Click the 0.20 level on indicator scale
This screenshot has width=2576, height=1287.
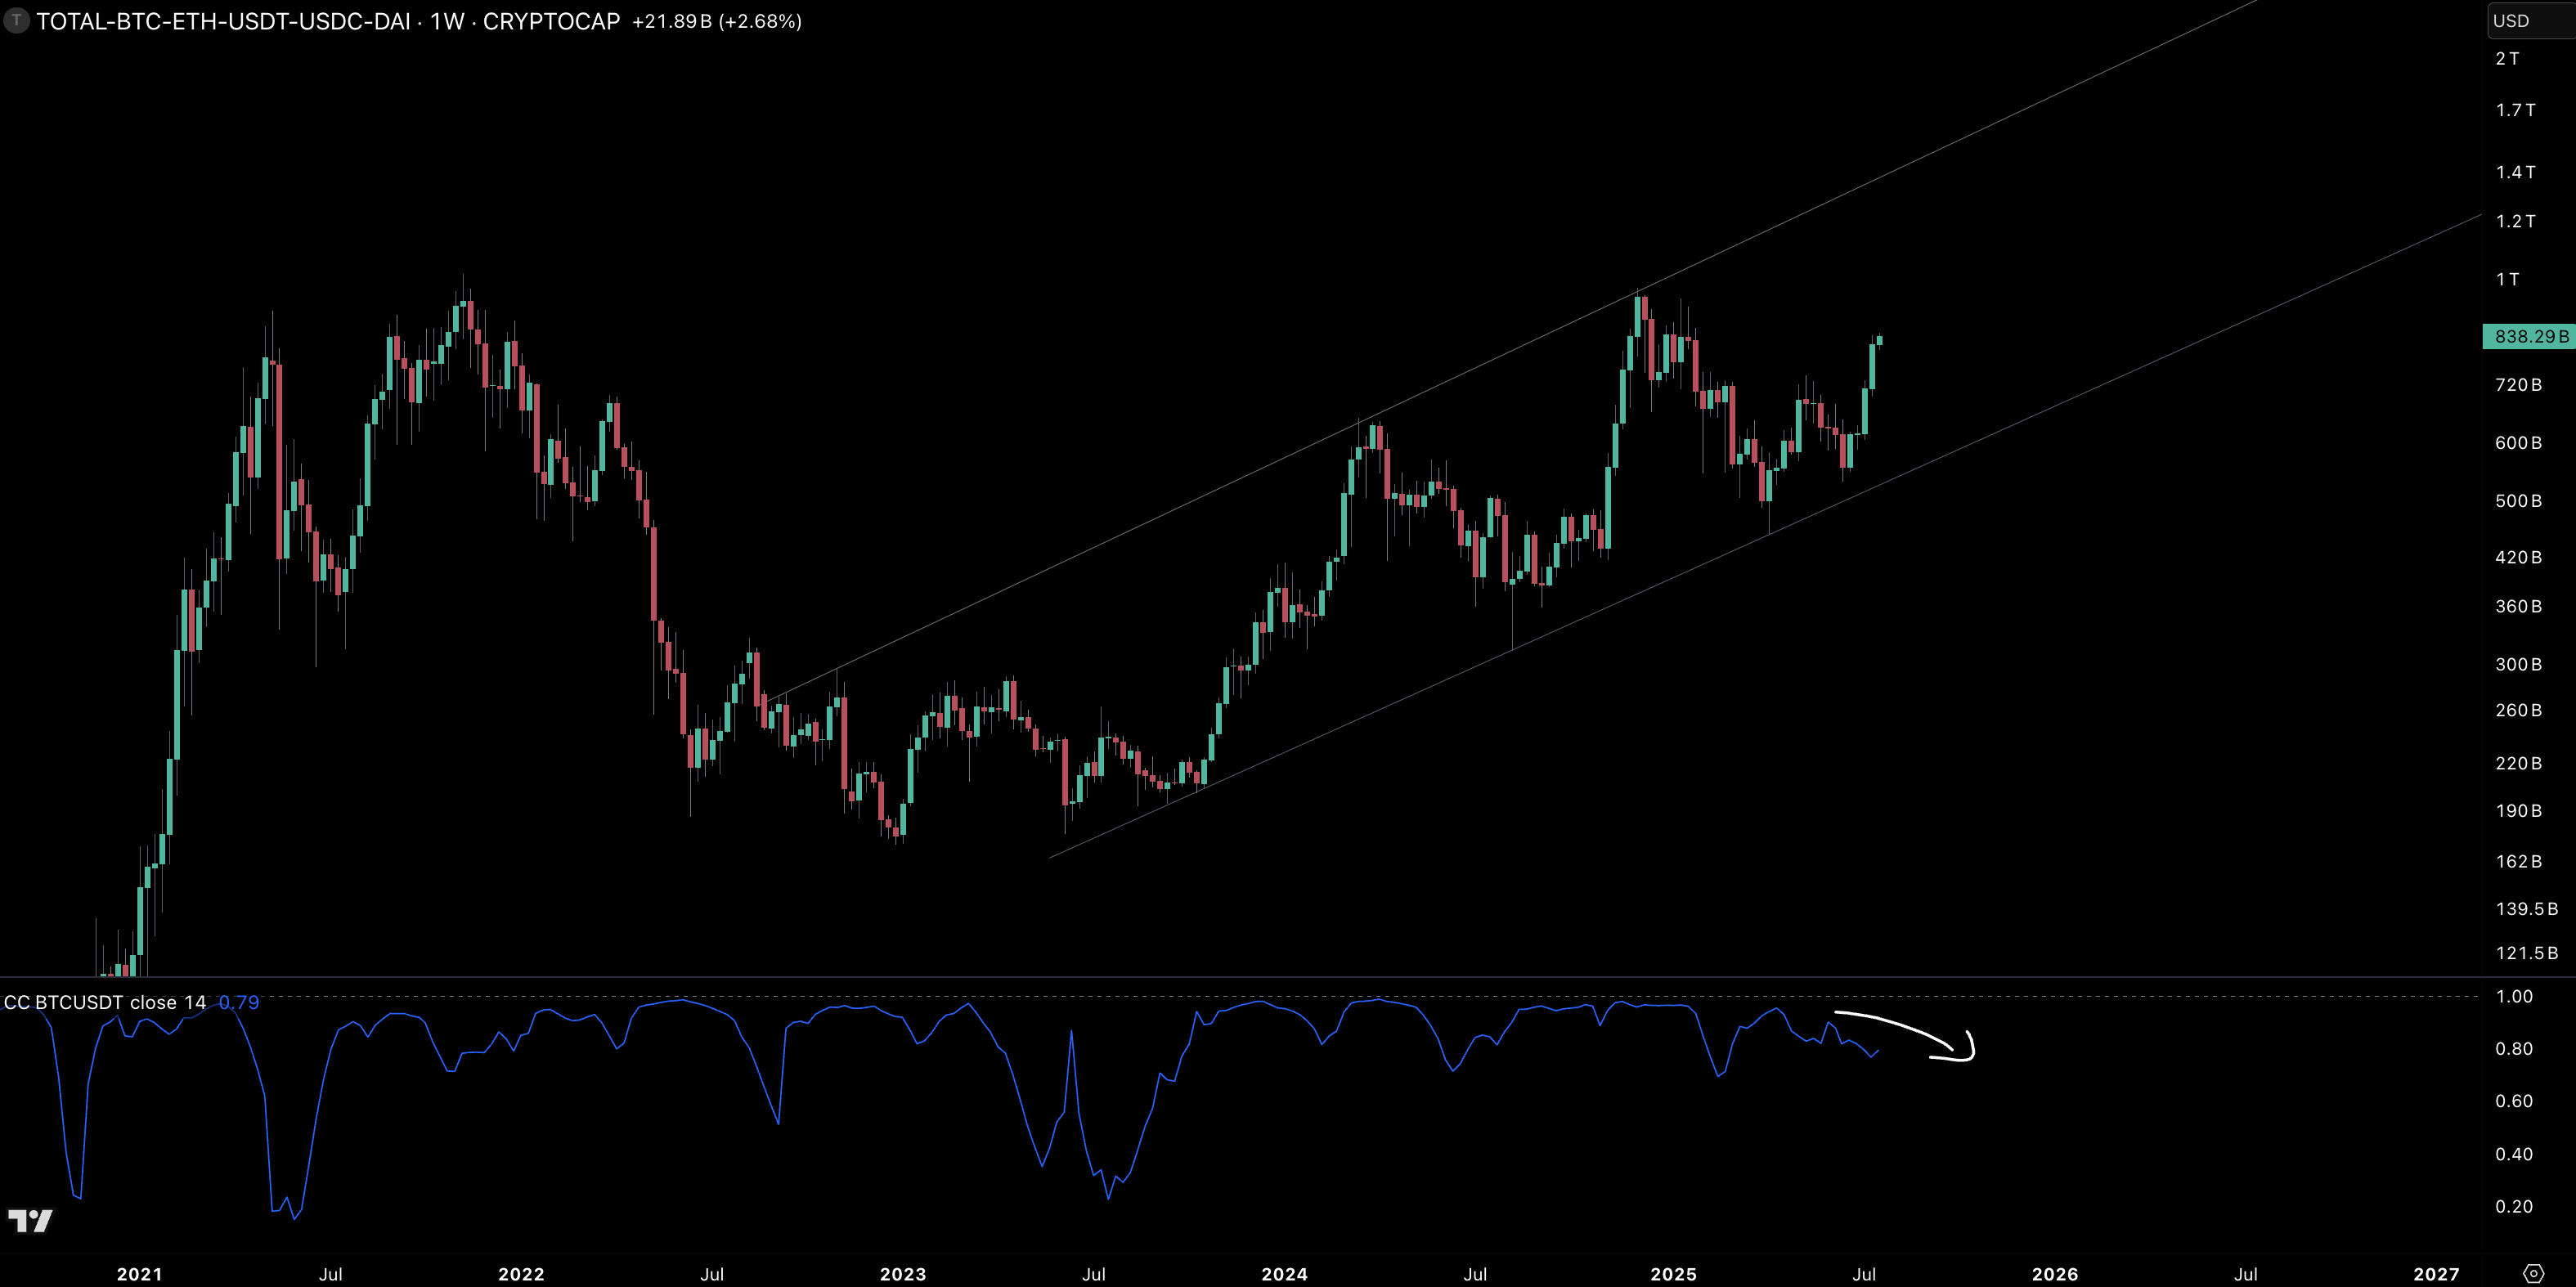2514,1206
